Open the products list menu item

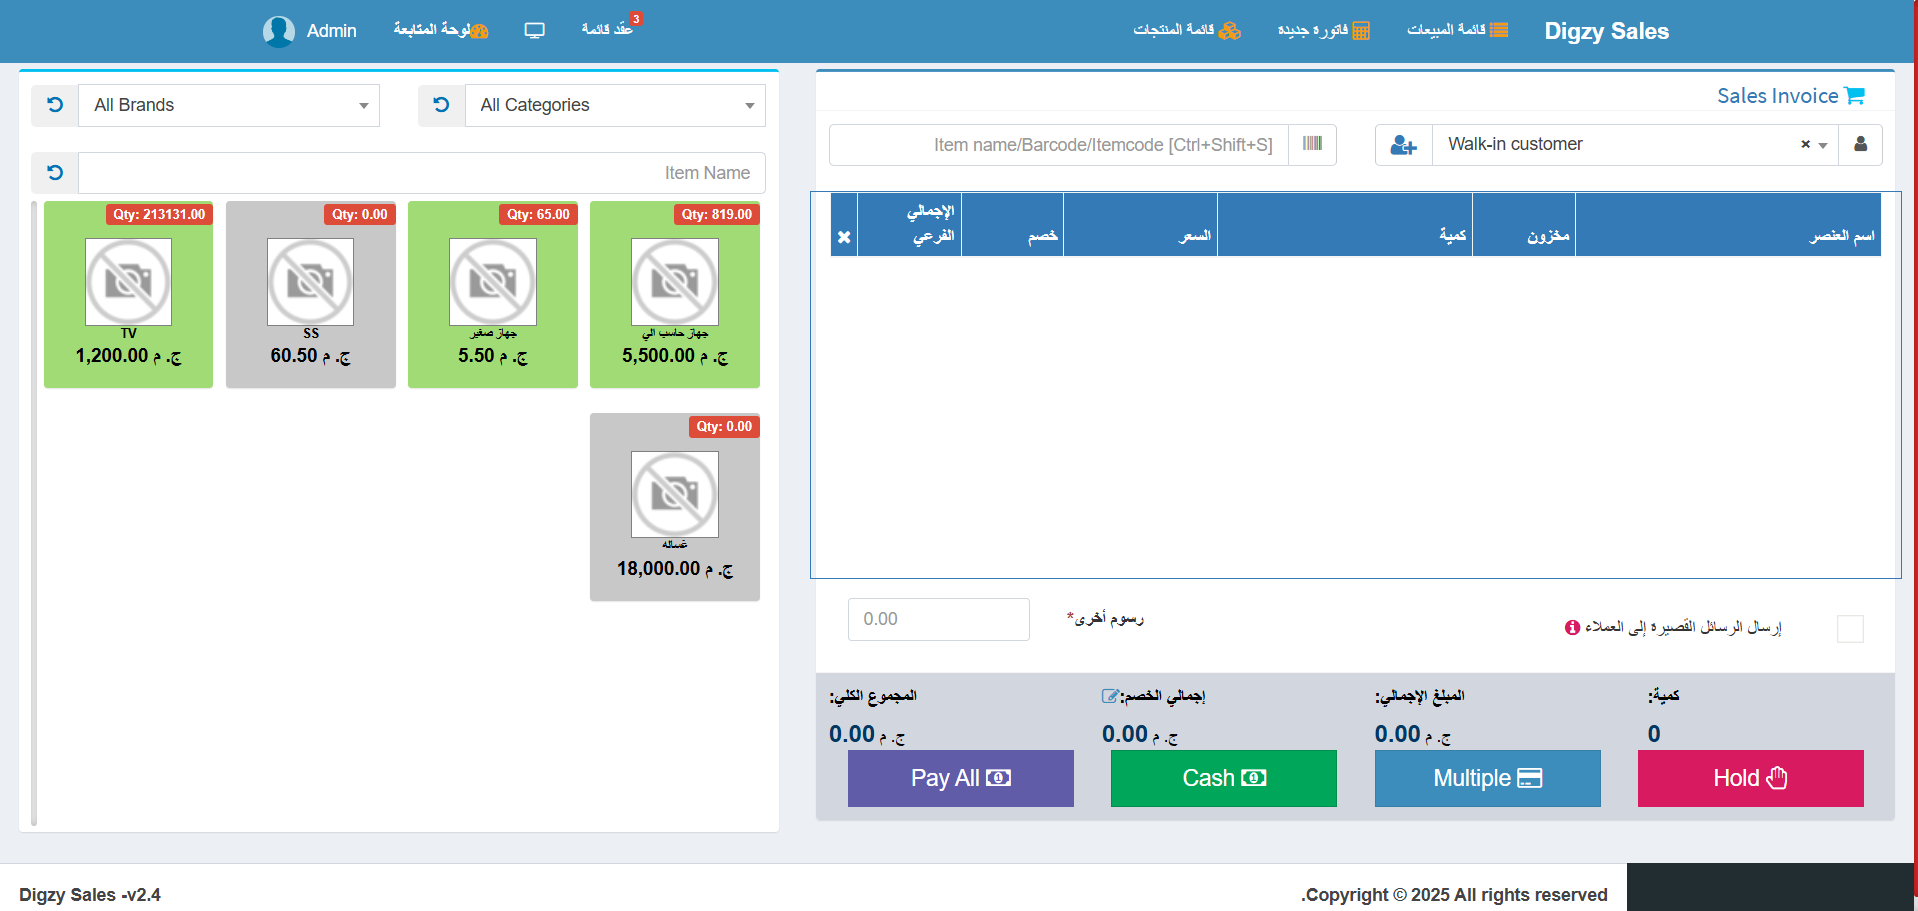click(x=1186, y=30)
